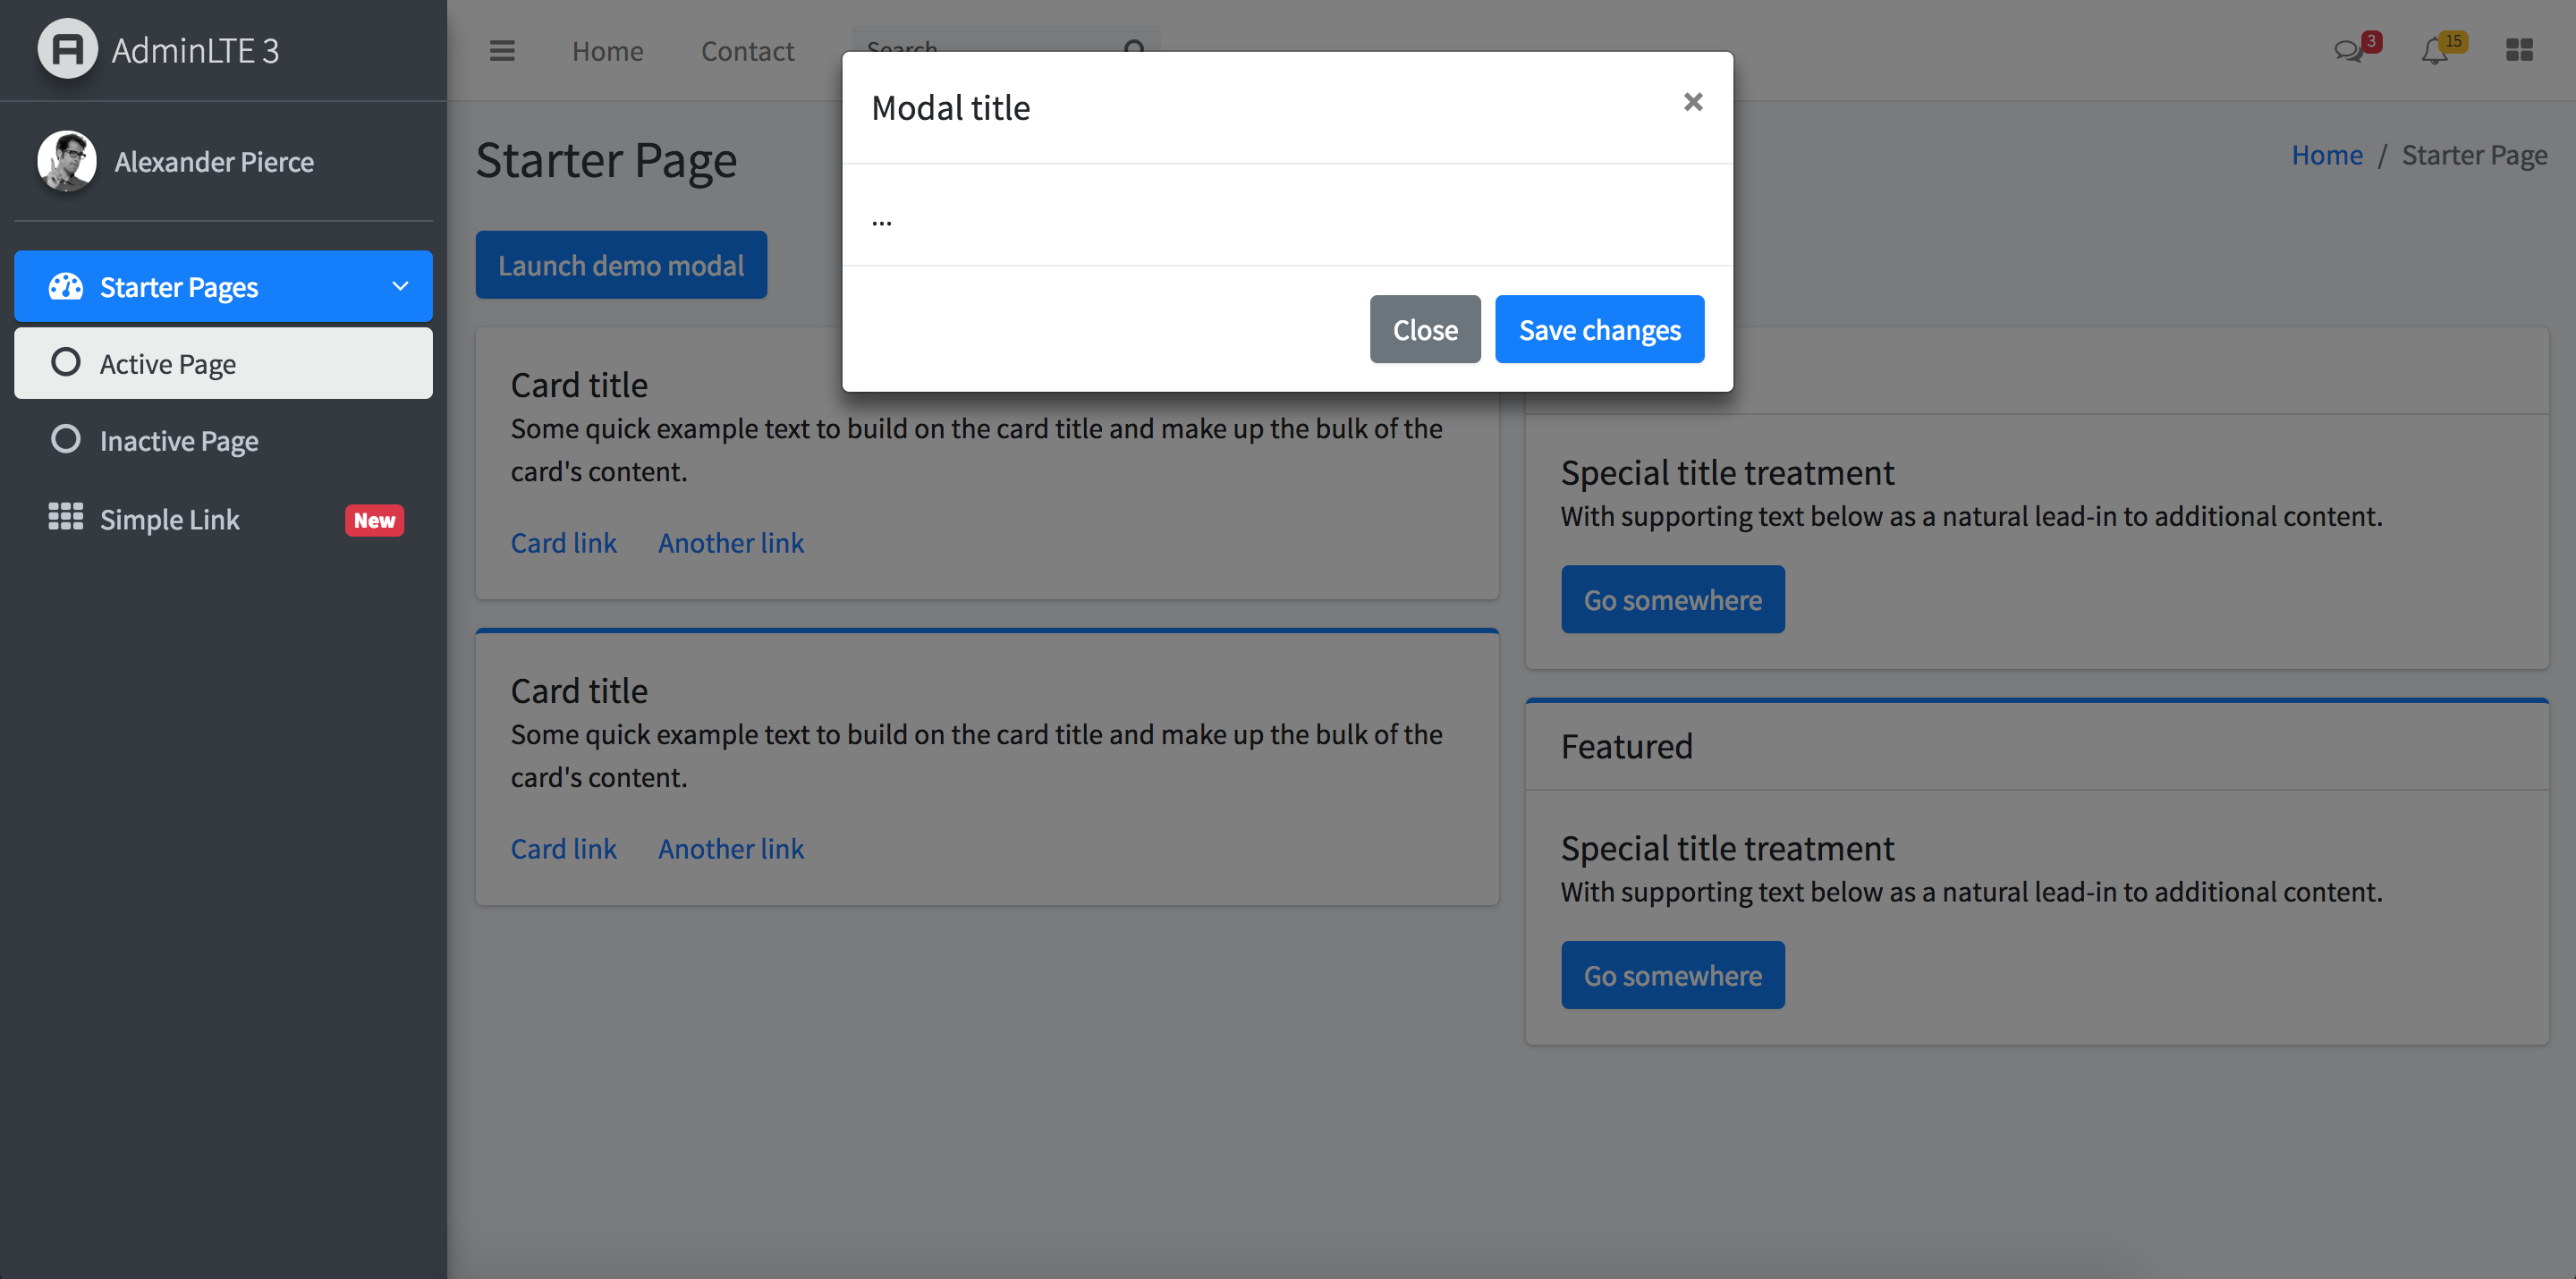Select the palette icon beside Starter Pages

pos(64,286)
